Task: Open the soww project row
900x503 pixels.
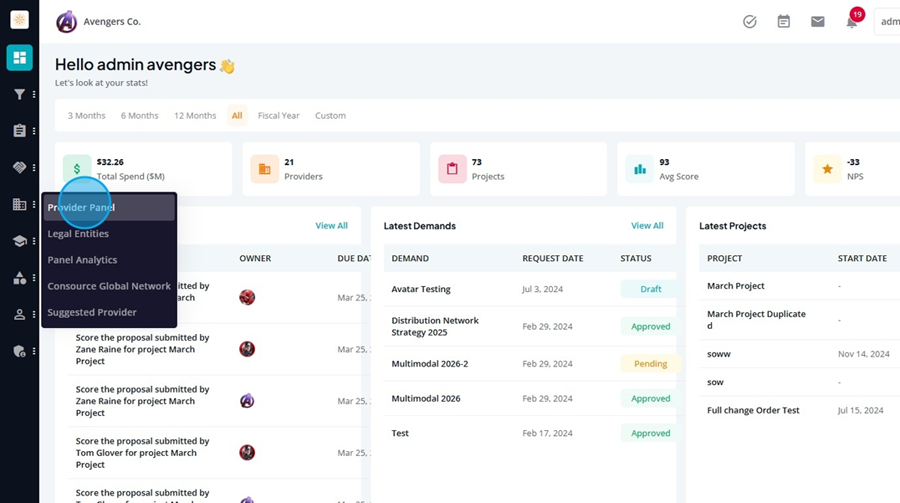Action: pos(719,354)
